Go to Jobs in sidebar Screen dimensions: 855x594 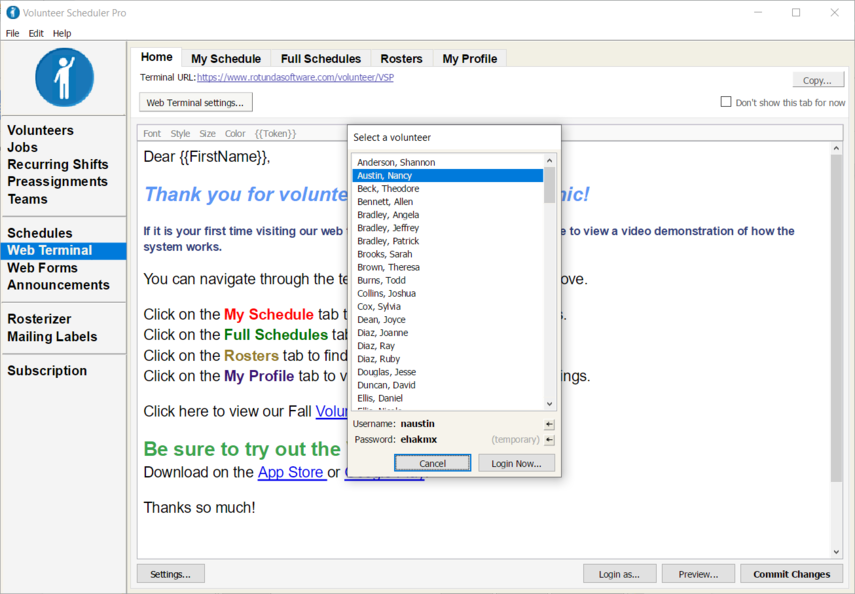click(22, 147)
